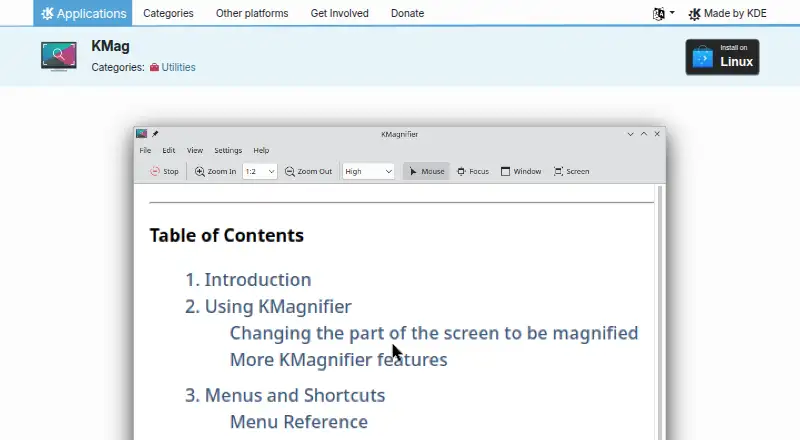Click the Table of Contents heading
This screenshot has height=440, width=800.
[227, 235]
